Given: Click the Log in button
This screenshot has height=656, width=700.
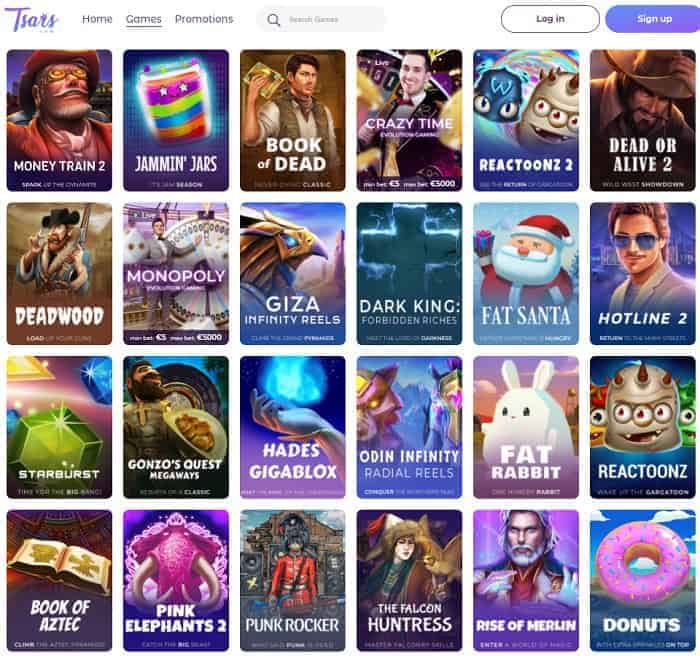Looking at the screenshot, I should [x=550, y=19].
